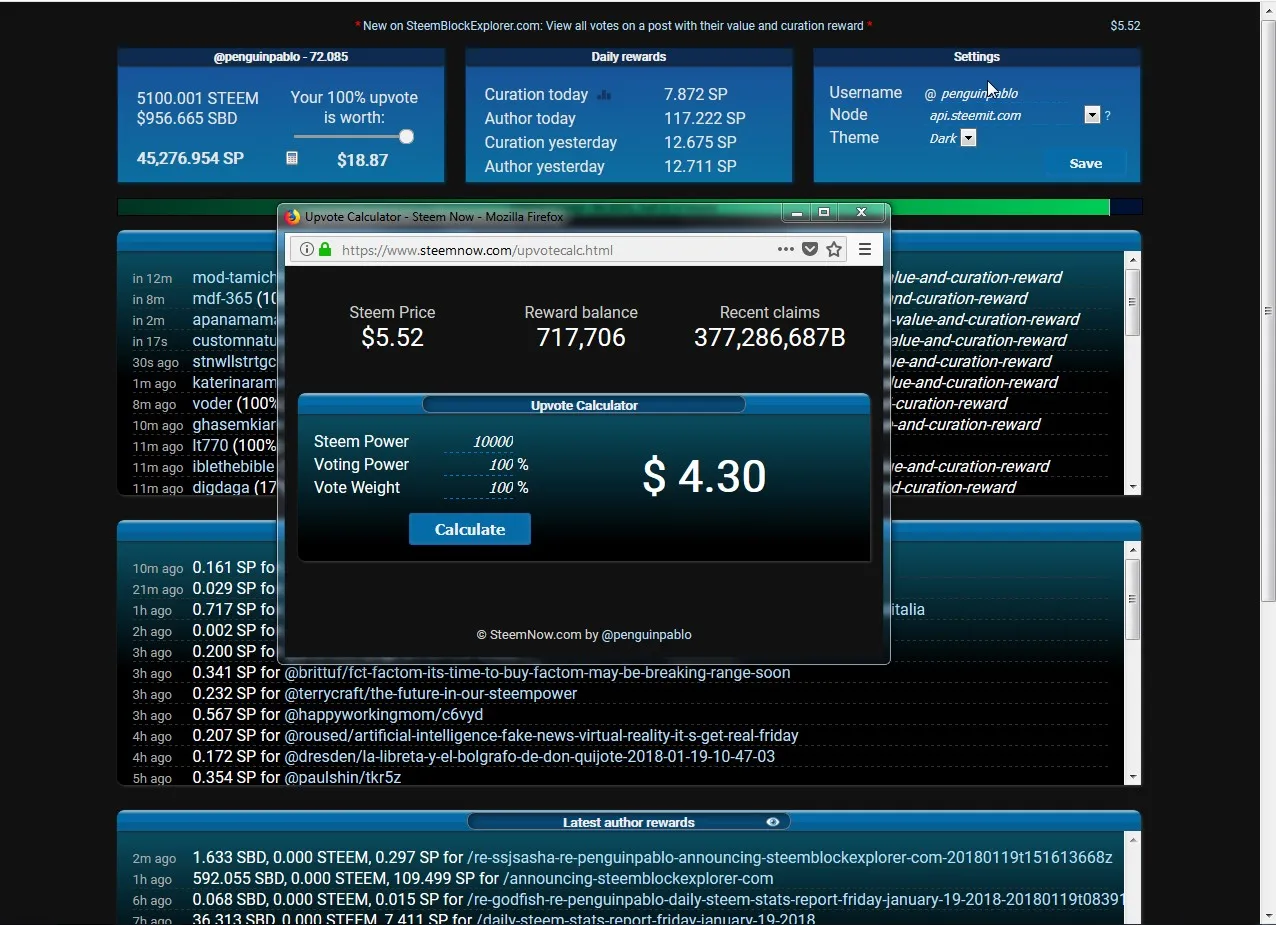Click author rewards panel scrollbar up arrow
This screenshot has width=1276, height=925.
click(1133, 839)
